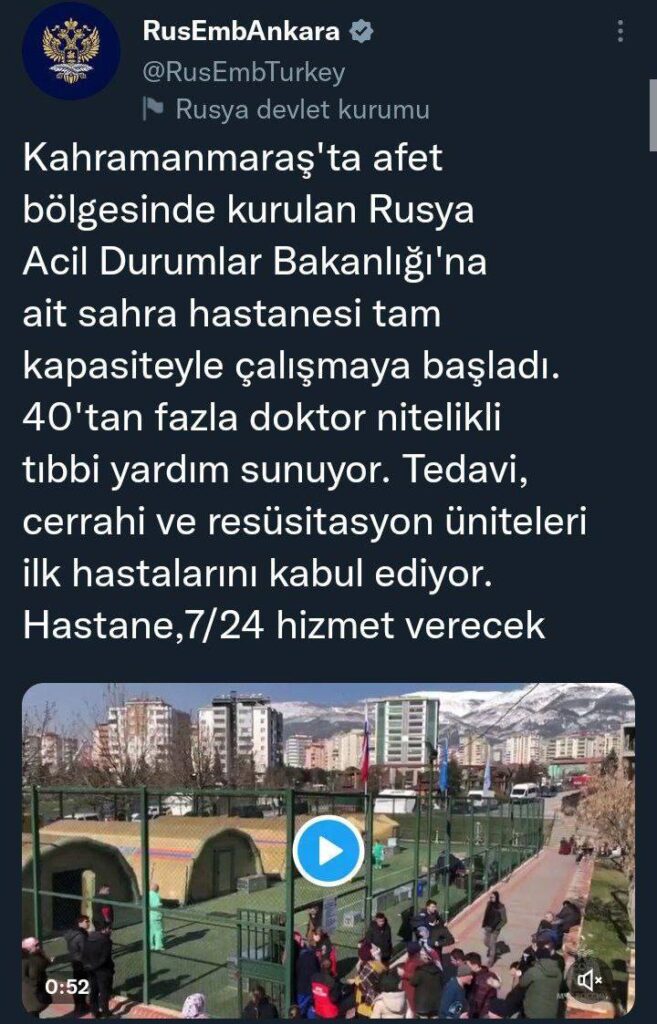Open the @RusEmbTurkey handle link
Image resolution: width=657 pixels, height=1024 pixels.
[244, 72]
